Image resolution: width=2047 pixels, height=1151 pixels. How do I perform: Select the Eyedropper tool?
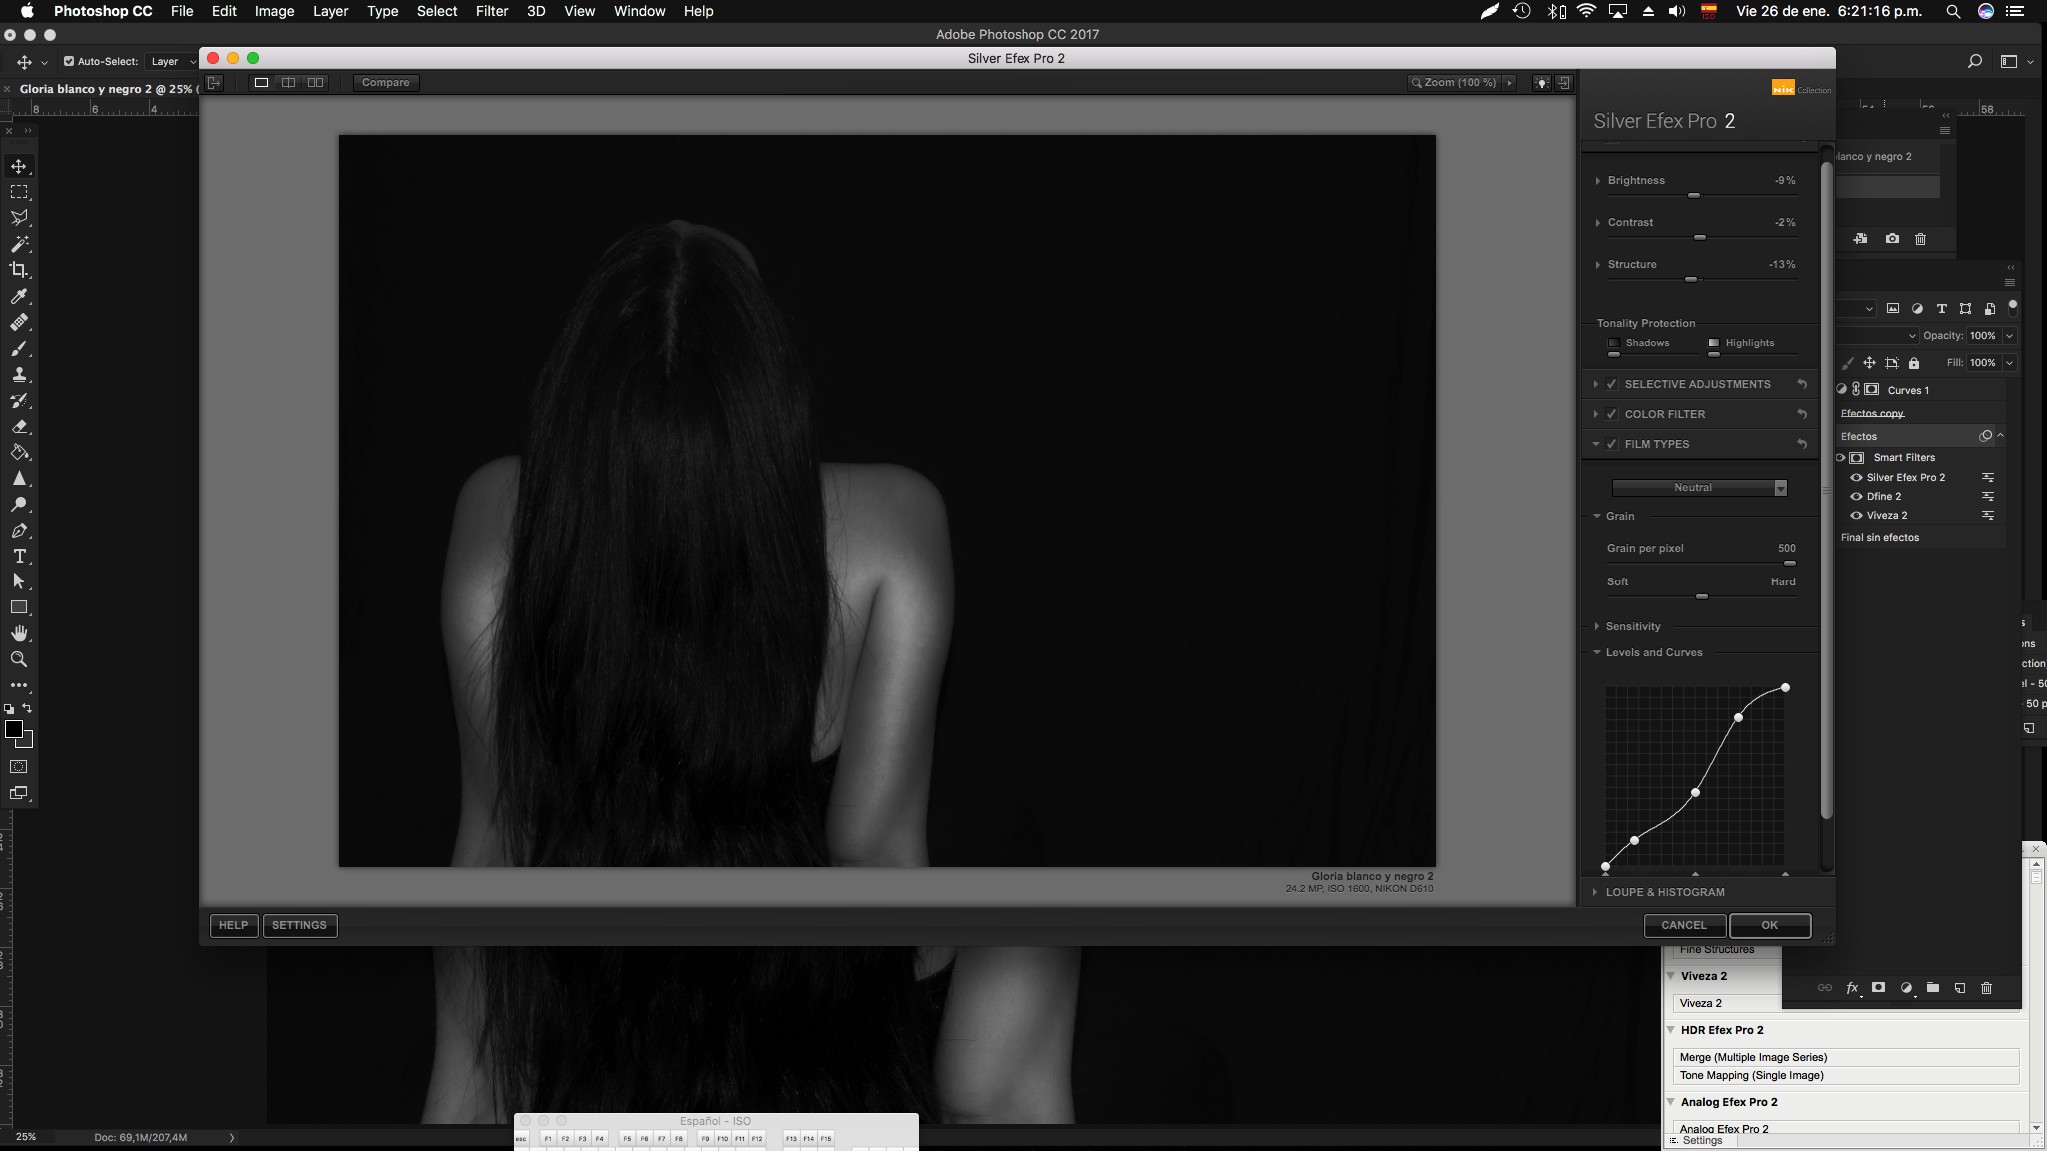pyautogui.click(x=19, y=296)
